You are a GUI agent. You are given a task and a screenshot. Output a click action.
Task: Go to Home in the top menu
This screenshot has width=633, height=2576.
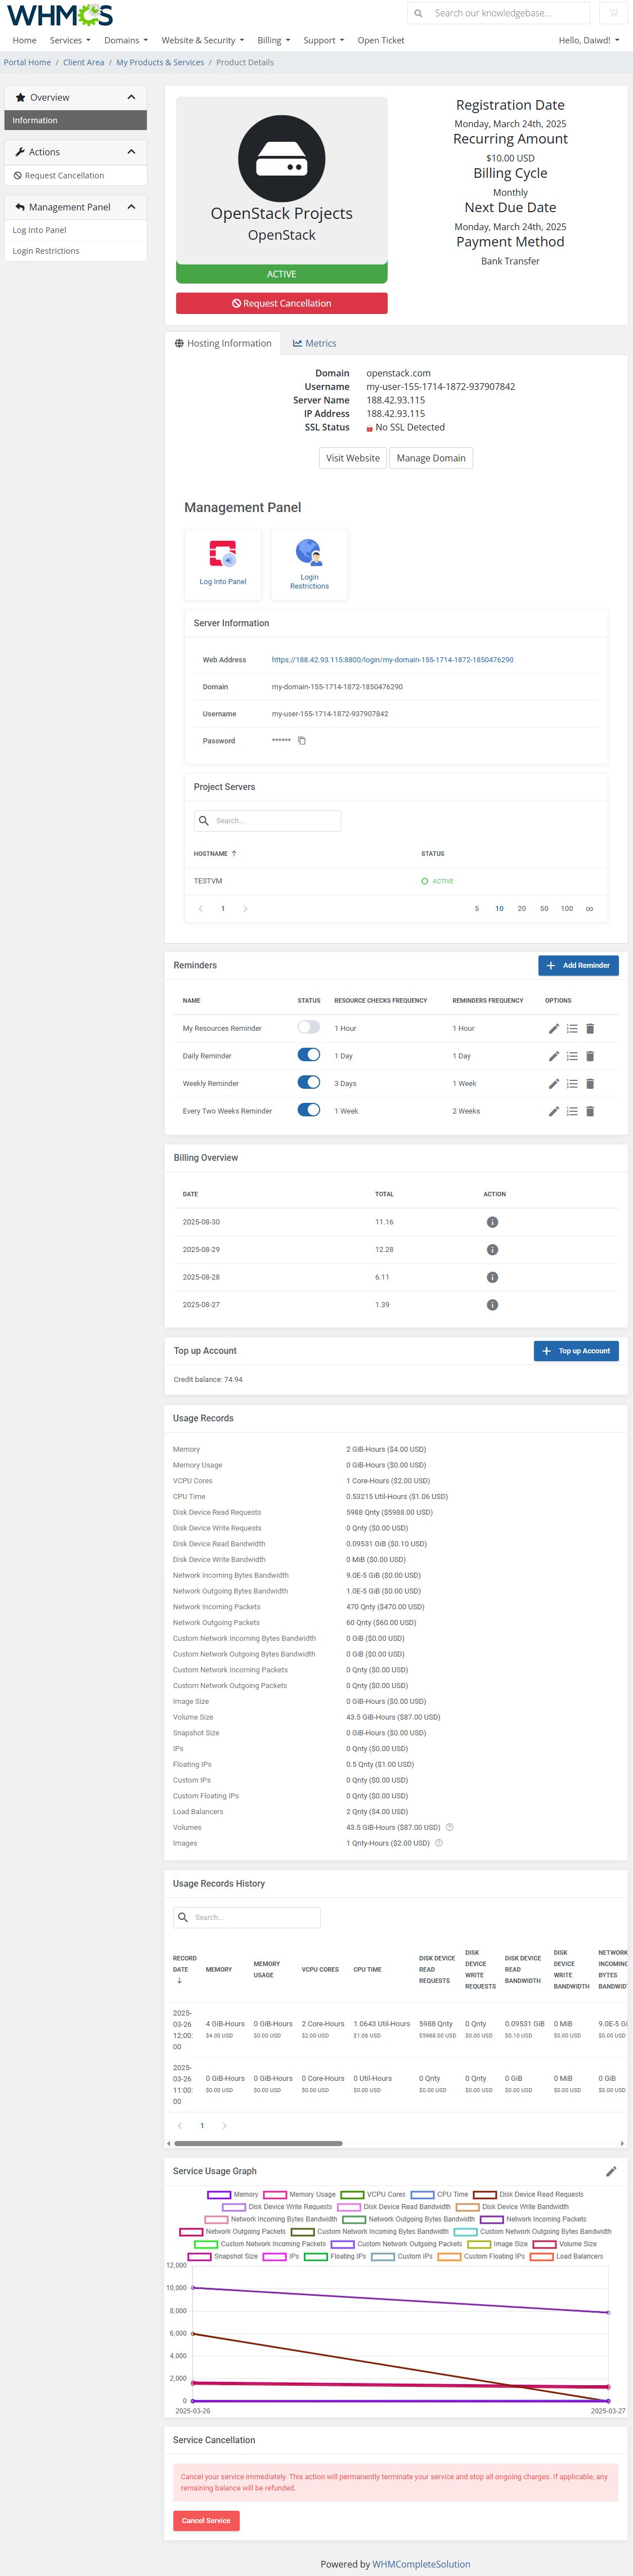tap(24, 41)
